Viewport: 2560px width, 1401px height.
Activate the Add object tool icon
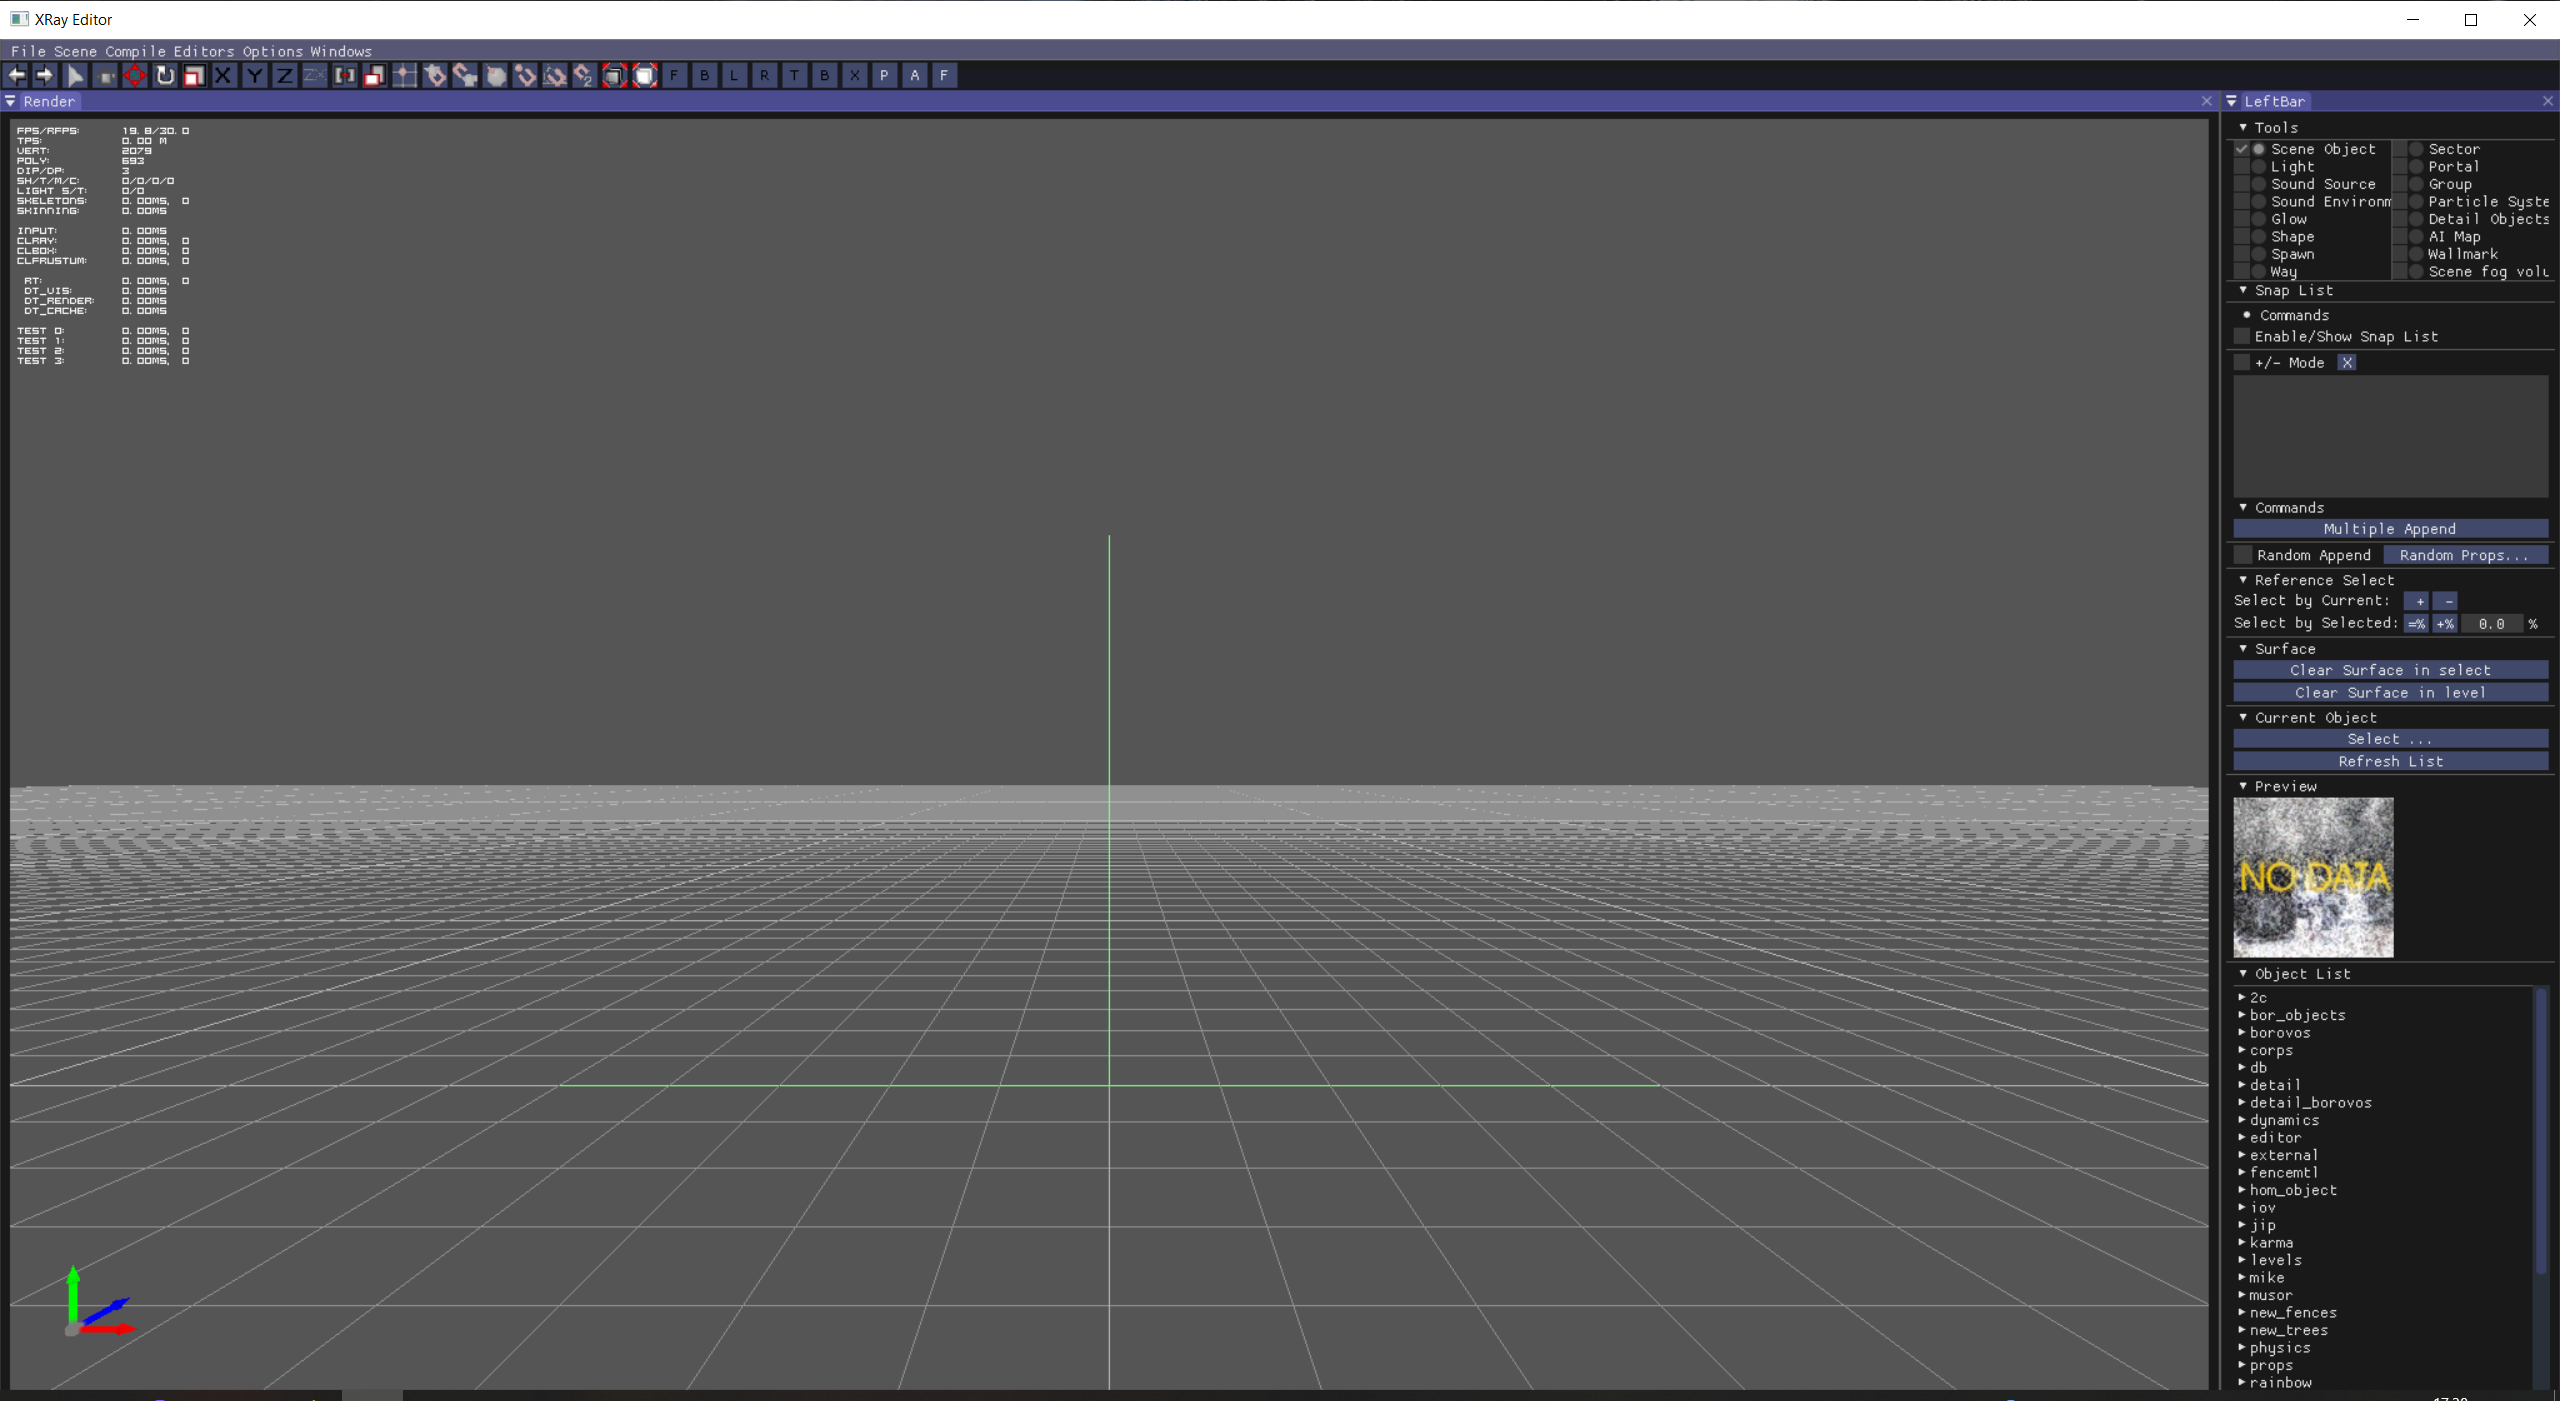pos(105,75)
